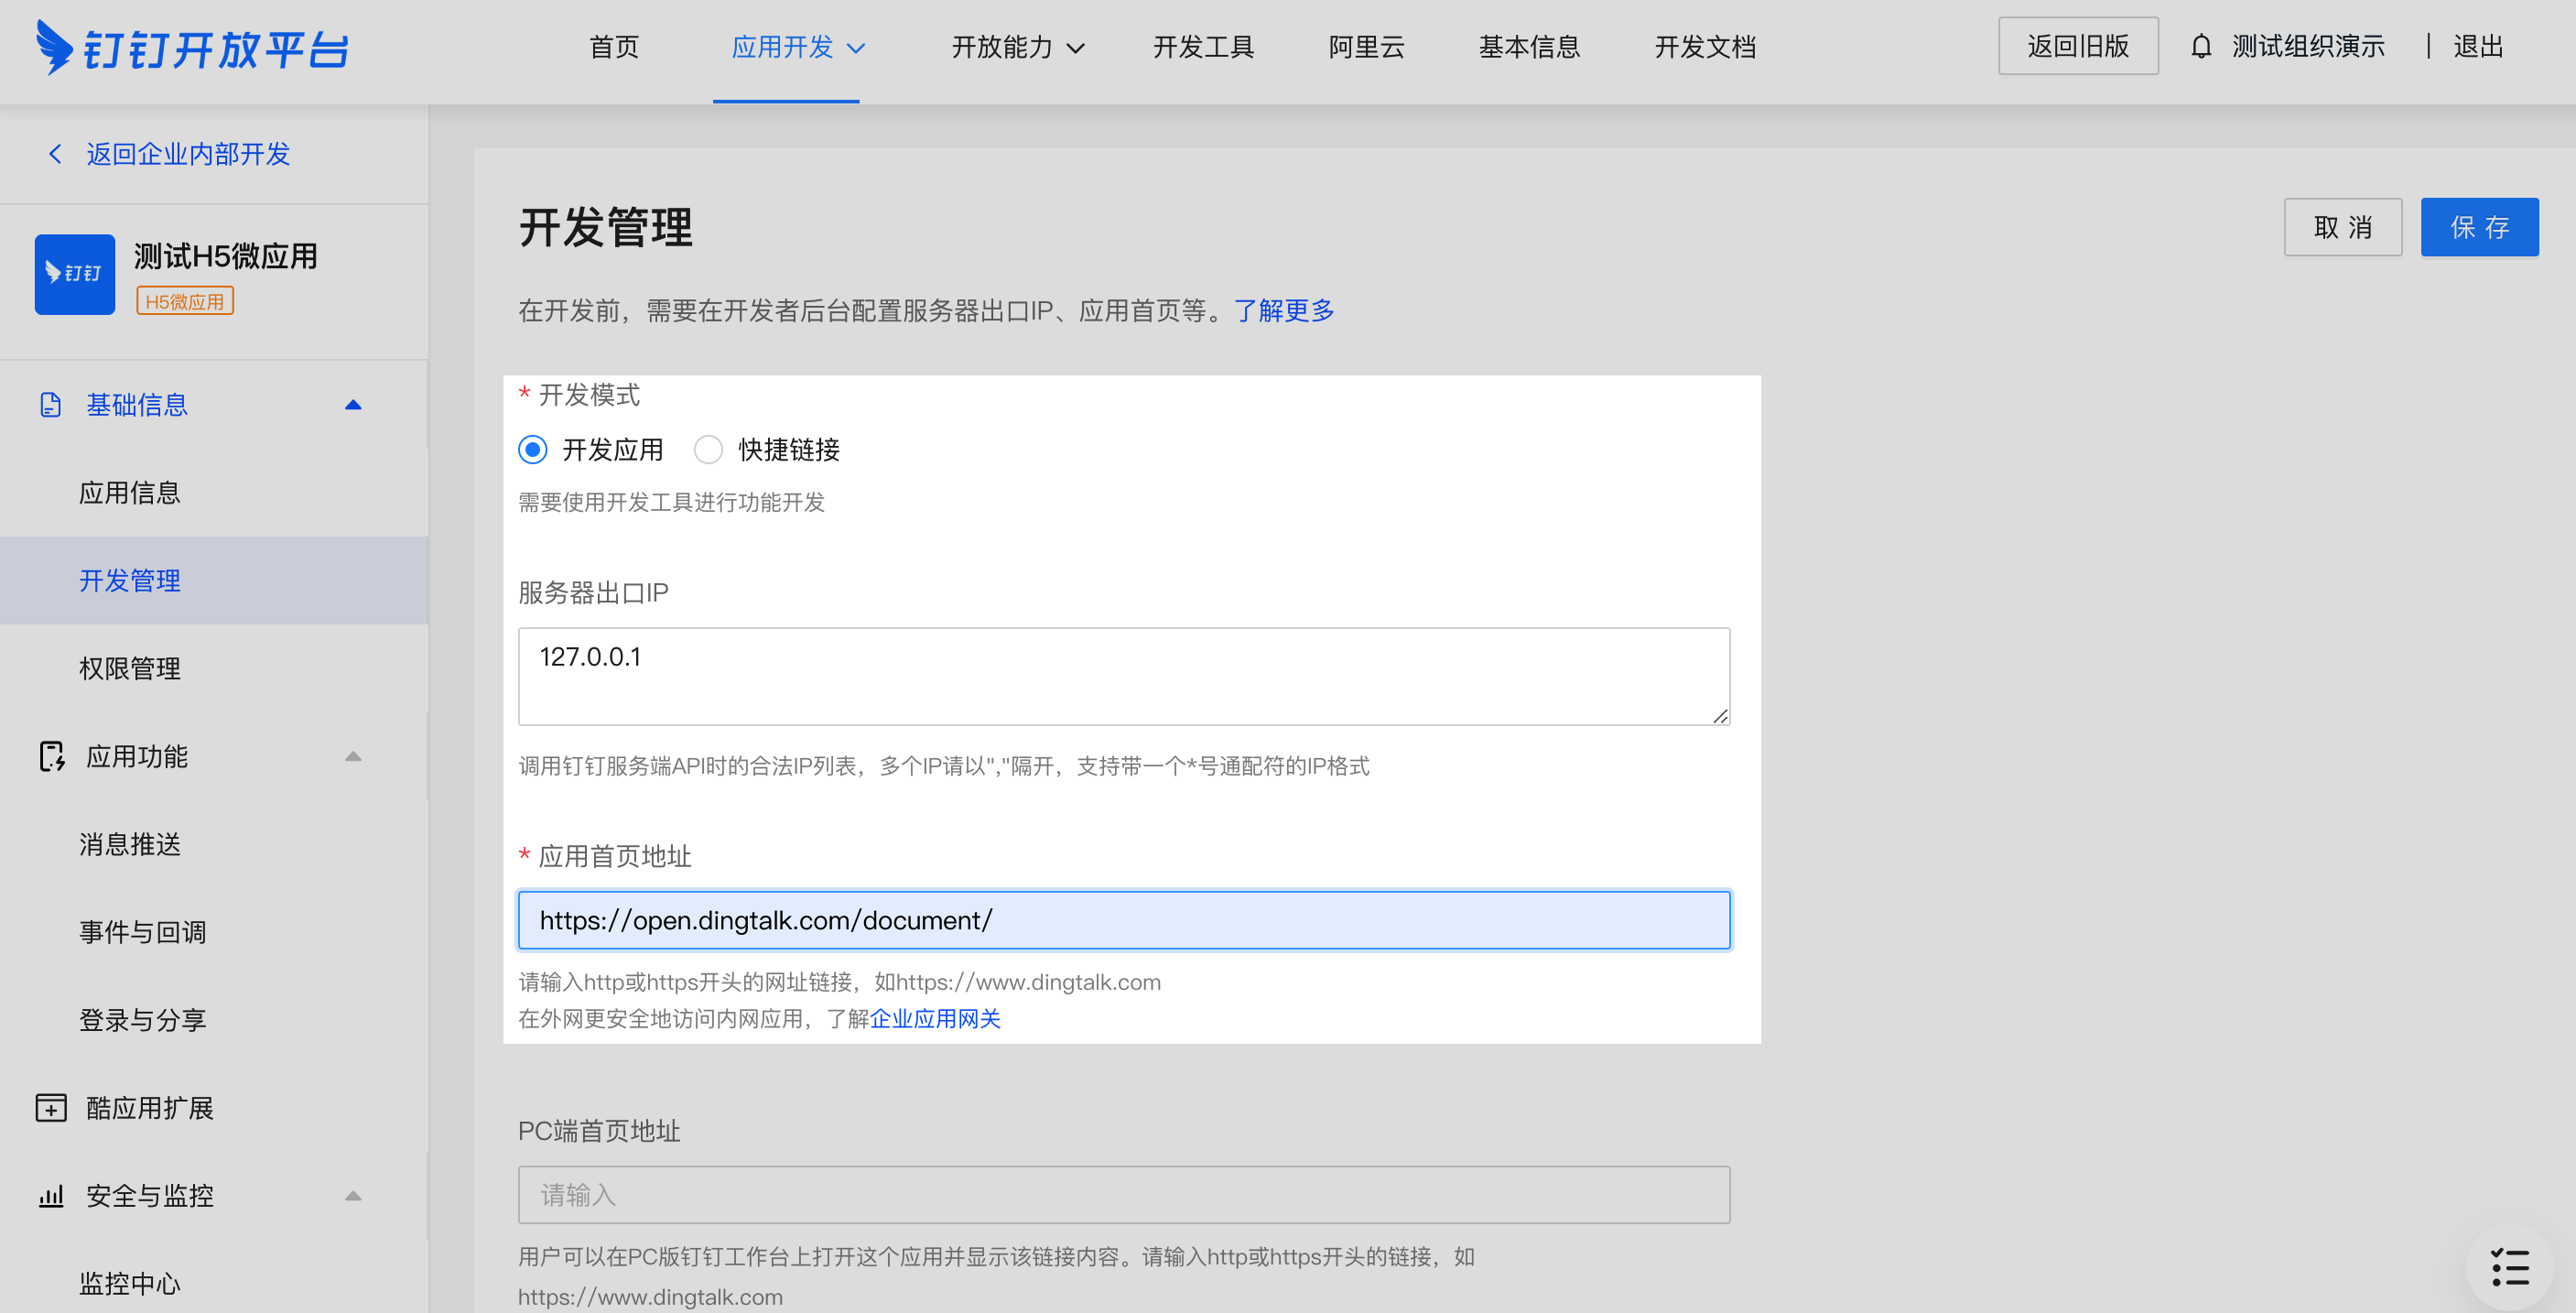The image size is (2576, 1313).
Task: Click the PC端首页地址 input field
Action: point(1123,1195)
